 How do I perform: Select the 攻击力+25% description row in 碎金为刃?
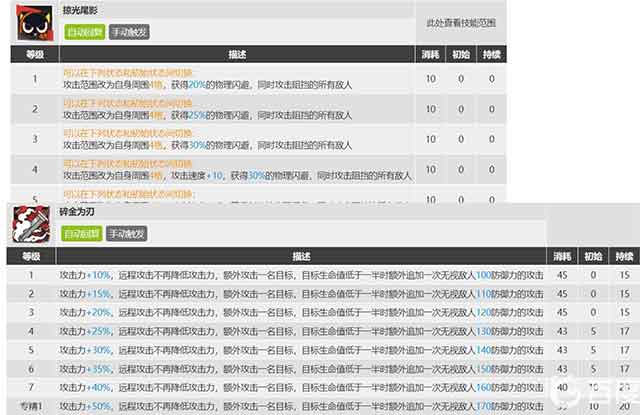[301, 331]
